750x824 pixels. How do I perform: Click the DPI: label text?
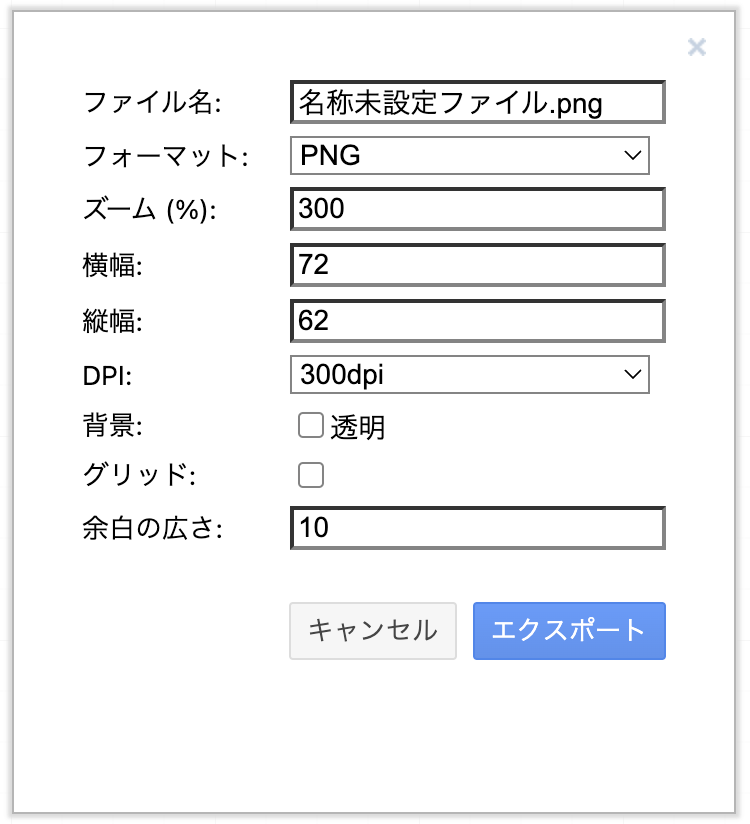[107, 376]
